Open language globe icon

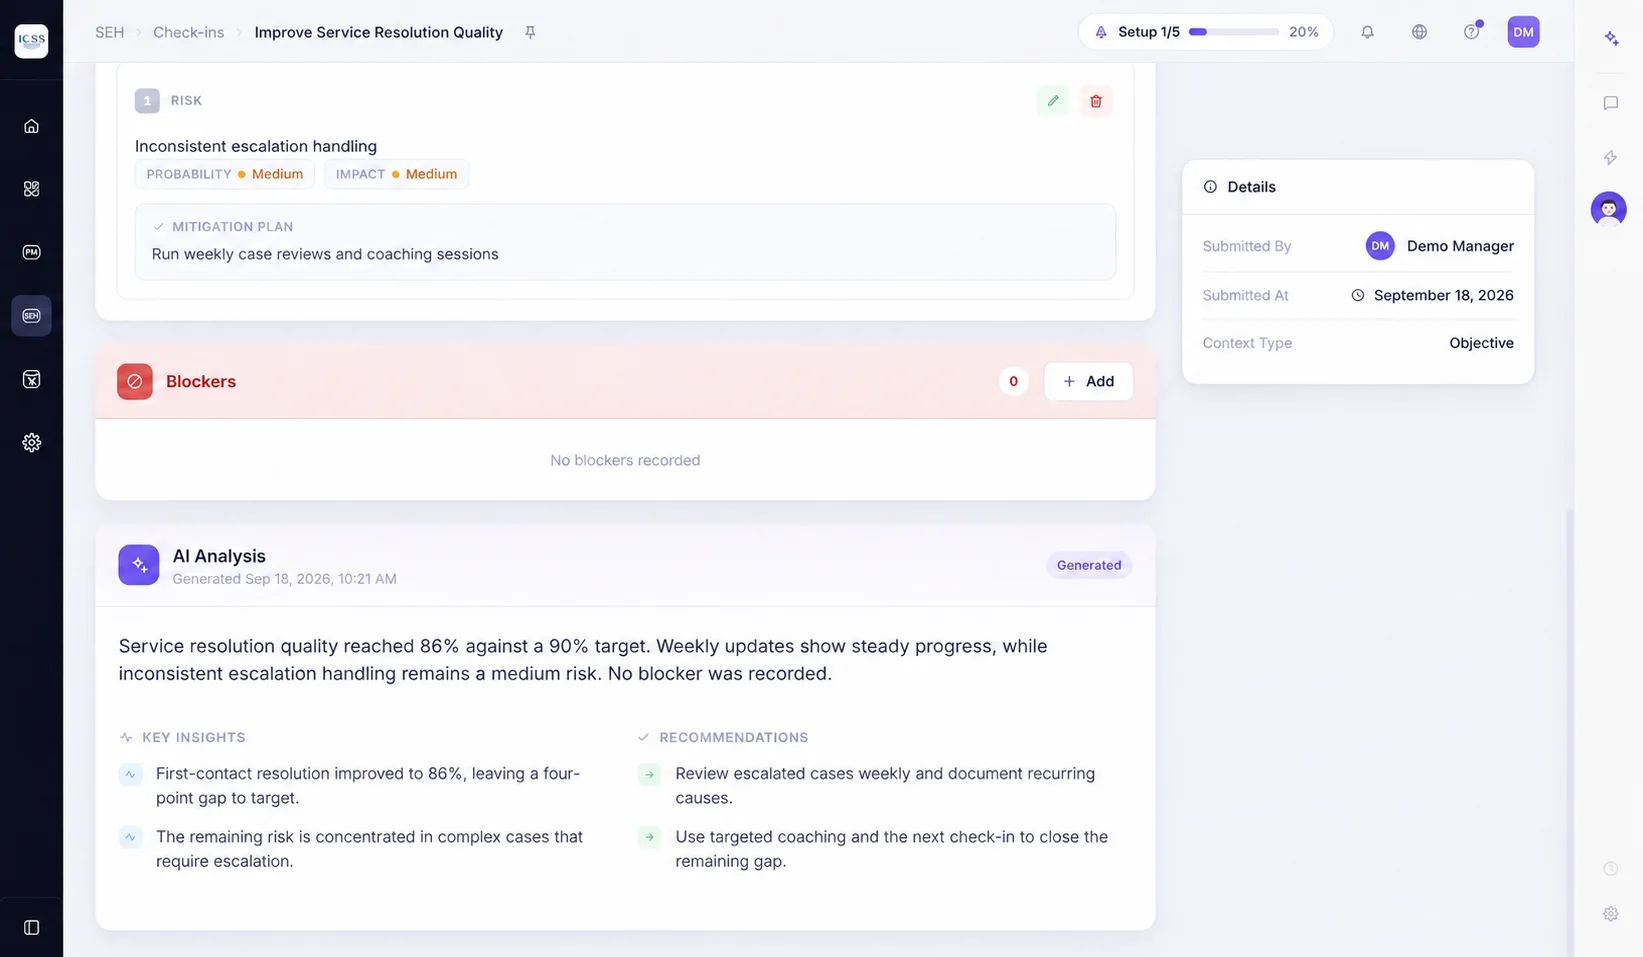coord(1419,32)
